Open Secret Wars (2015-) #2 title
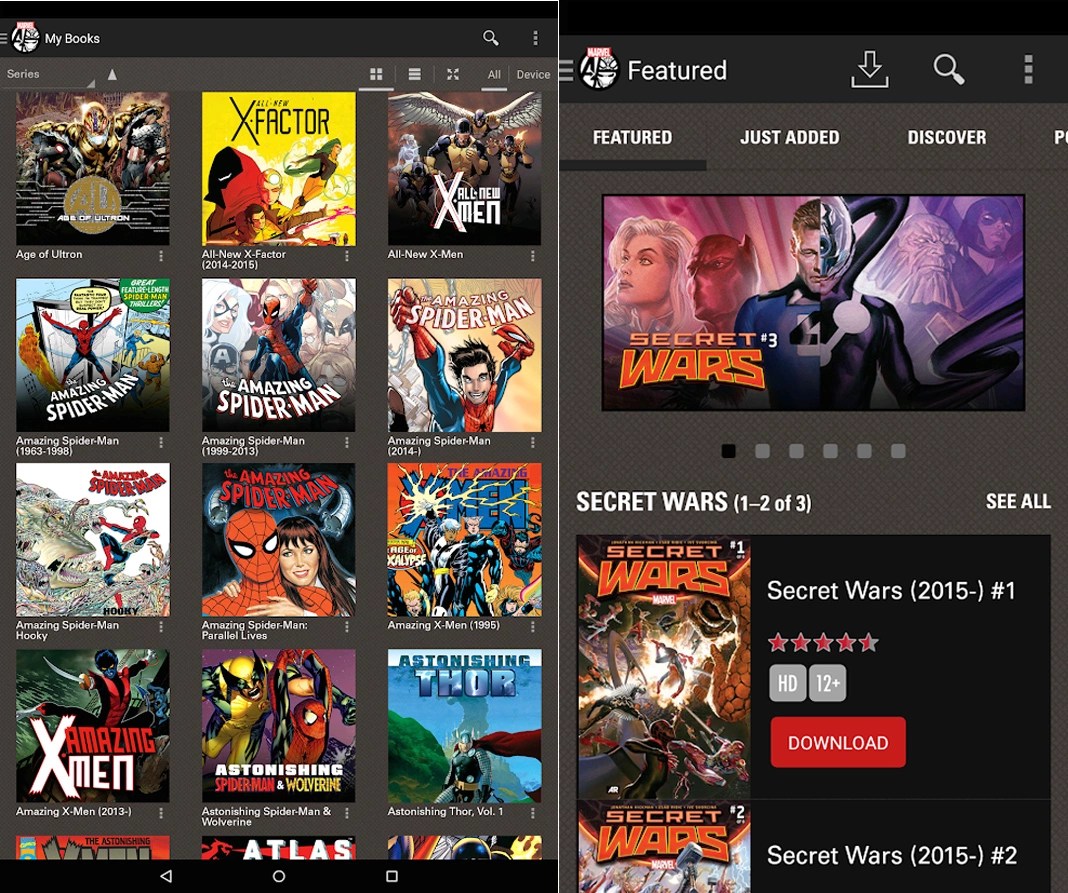This screenshot has width=1068, height=893. point(892,856)
